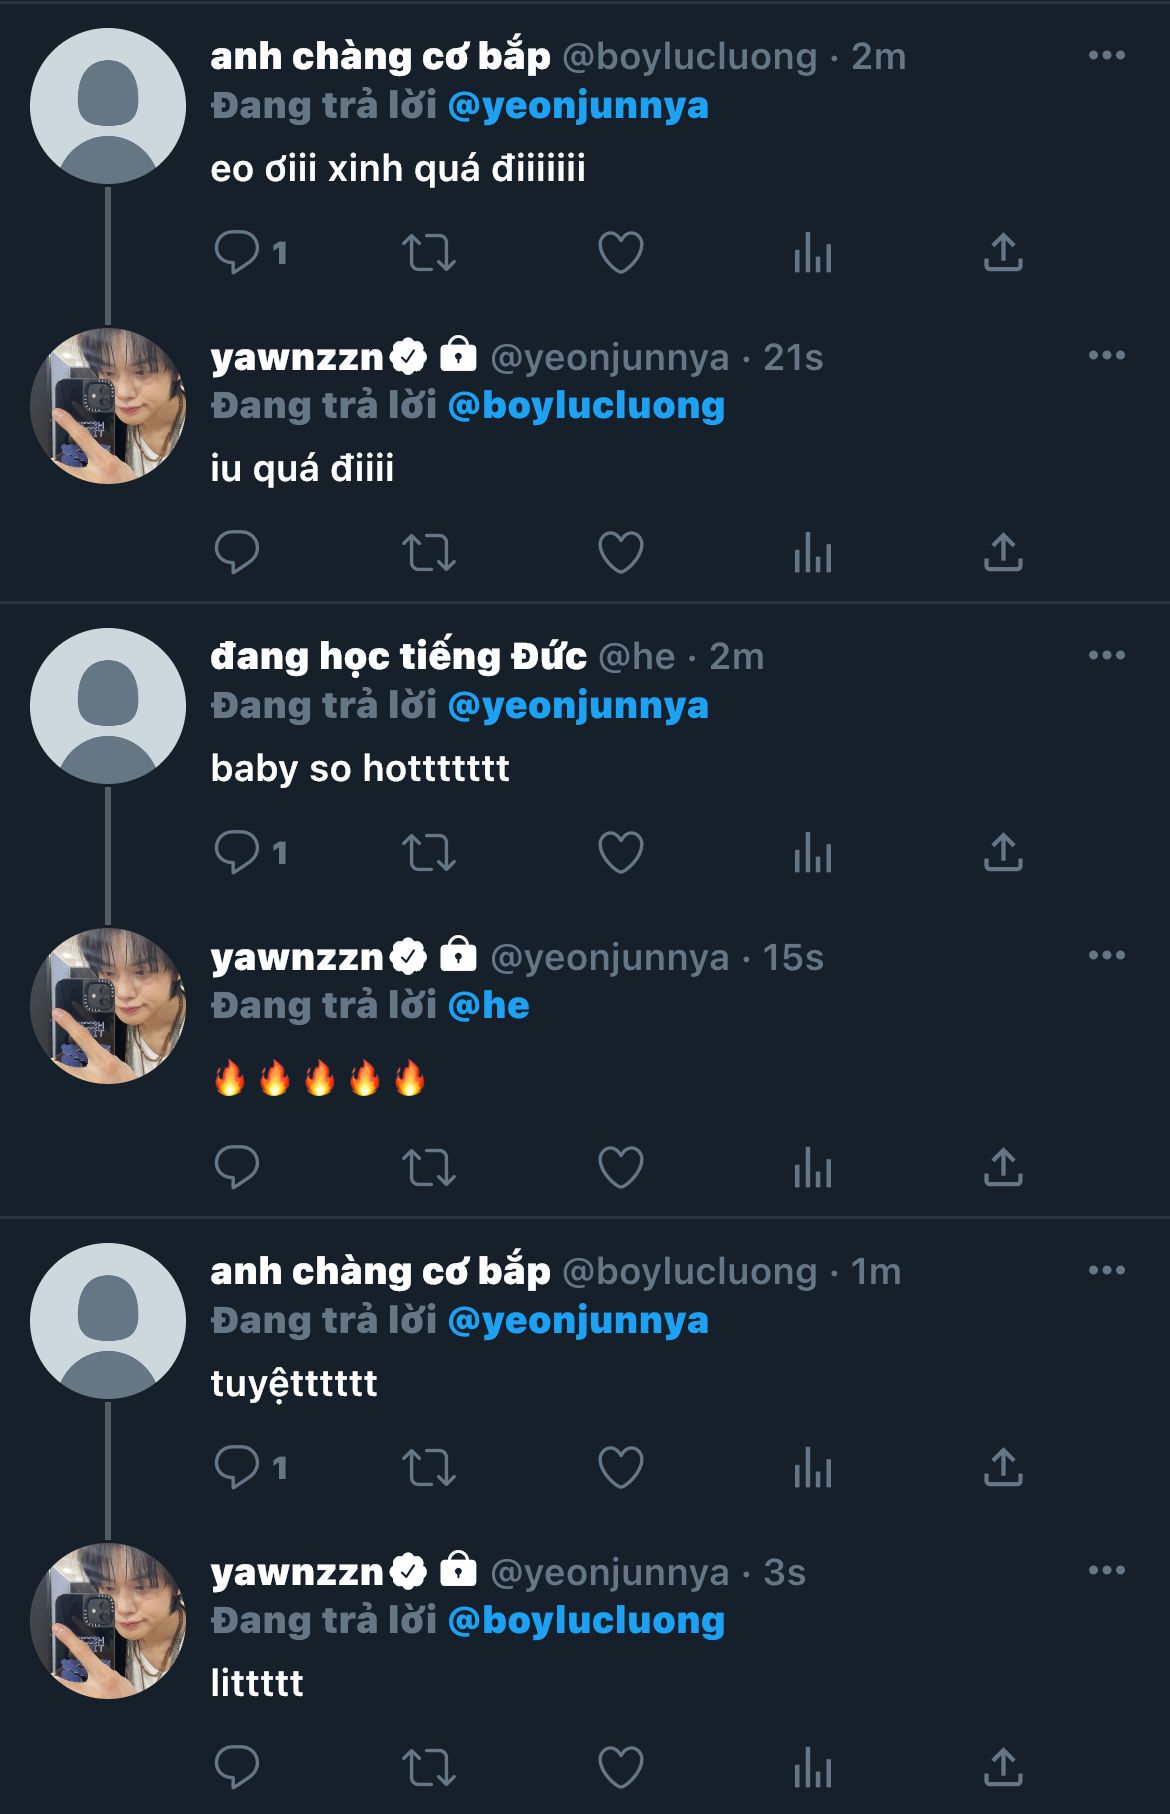1170x1814 pixels.
Task: Open default avatar of "đang học tiếng Đức"
Action: coord(108,706)
